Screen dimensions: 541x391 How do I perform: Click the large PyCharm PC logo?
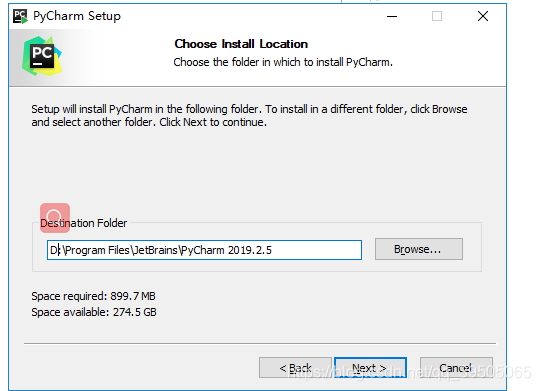[42, 56]
